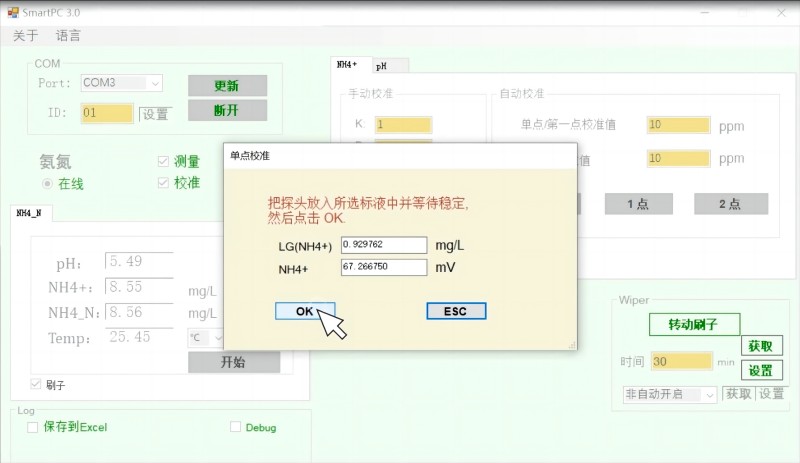This screenshot has height=463, width=800.
Task: Click the 转动刷子 button
Action: pos(694,324)
